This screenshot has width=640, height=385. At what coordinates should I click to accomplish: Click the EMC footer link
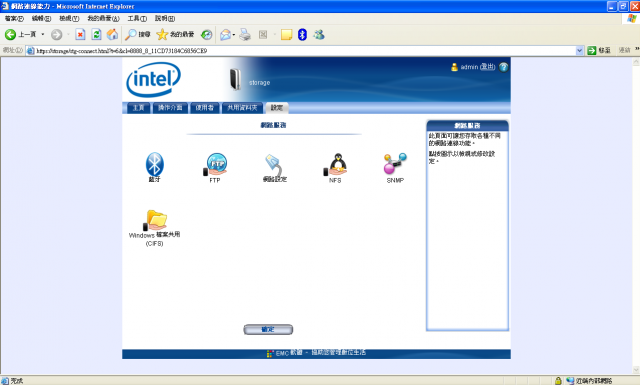point(316,353)
